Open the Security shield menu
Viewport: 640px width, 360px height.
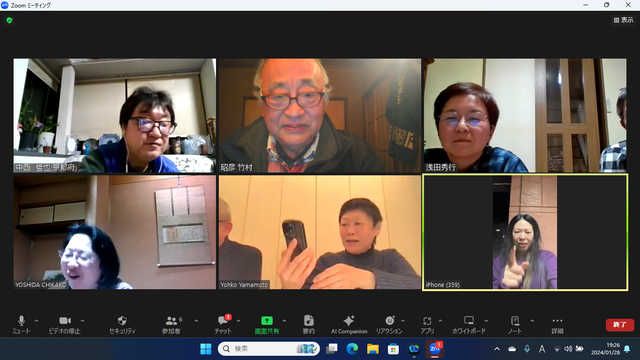122,325
